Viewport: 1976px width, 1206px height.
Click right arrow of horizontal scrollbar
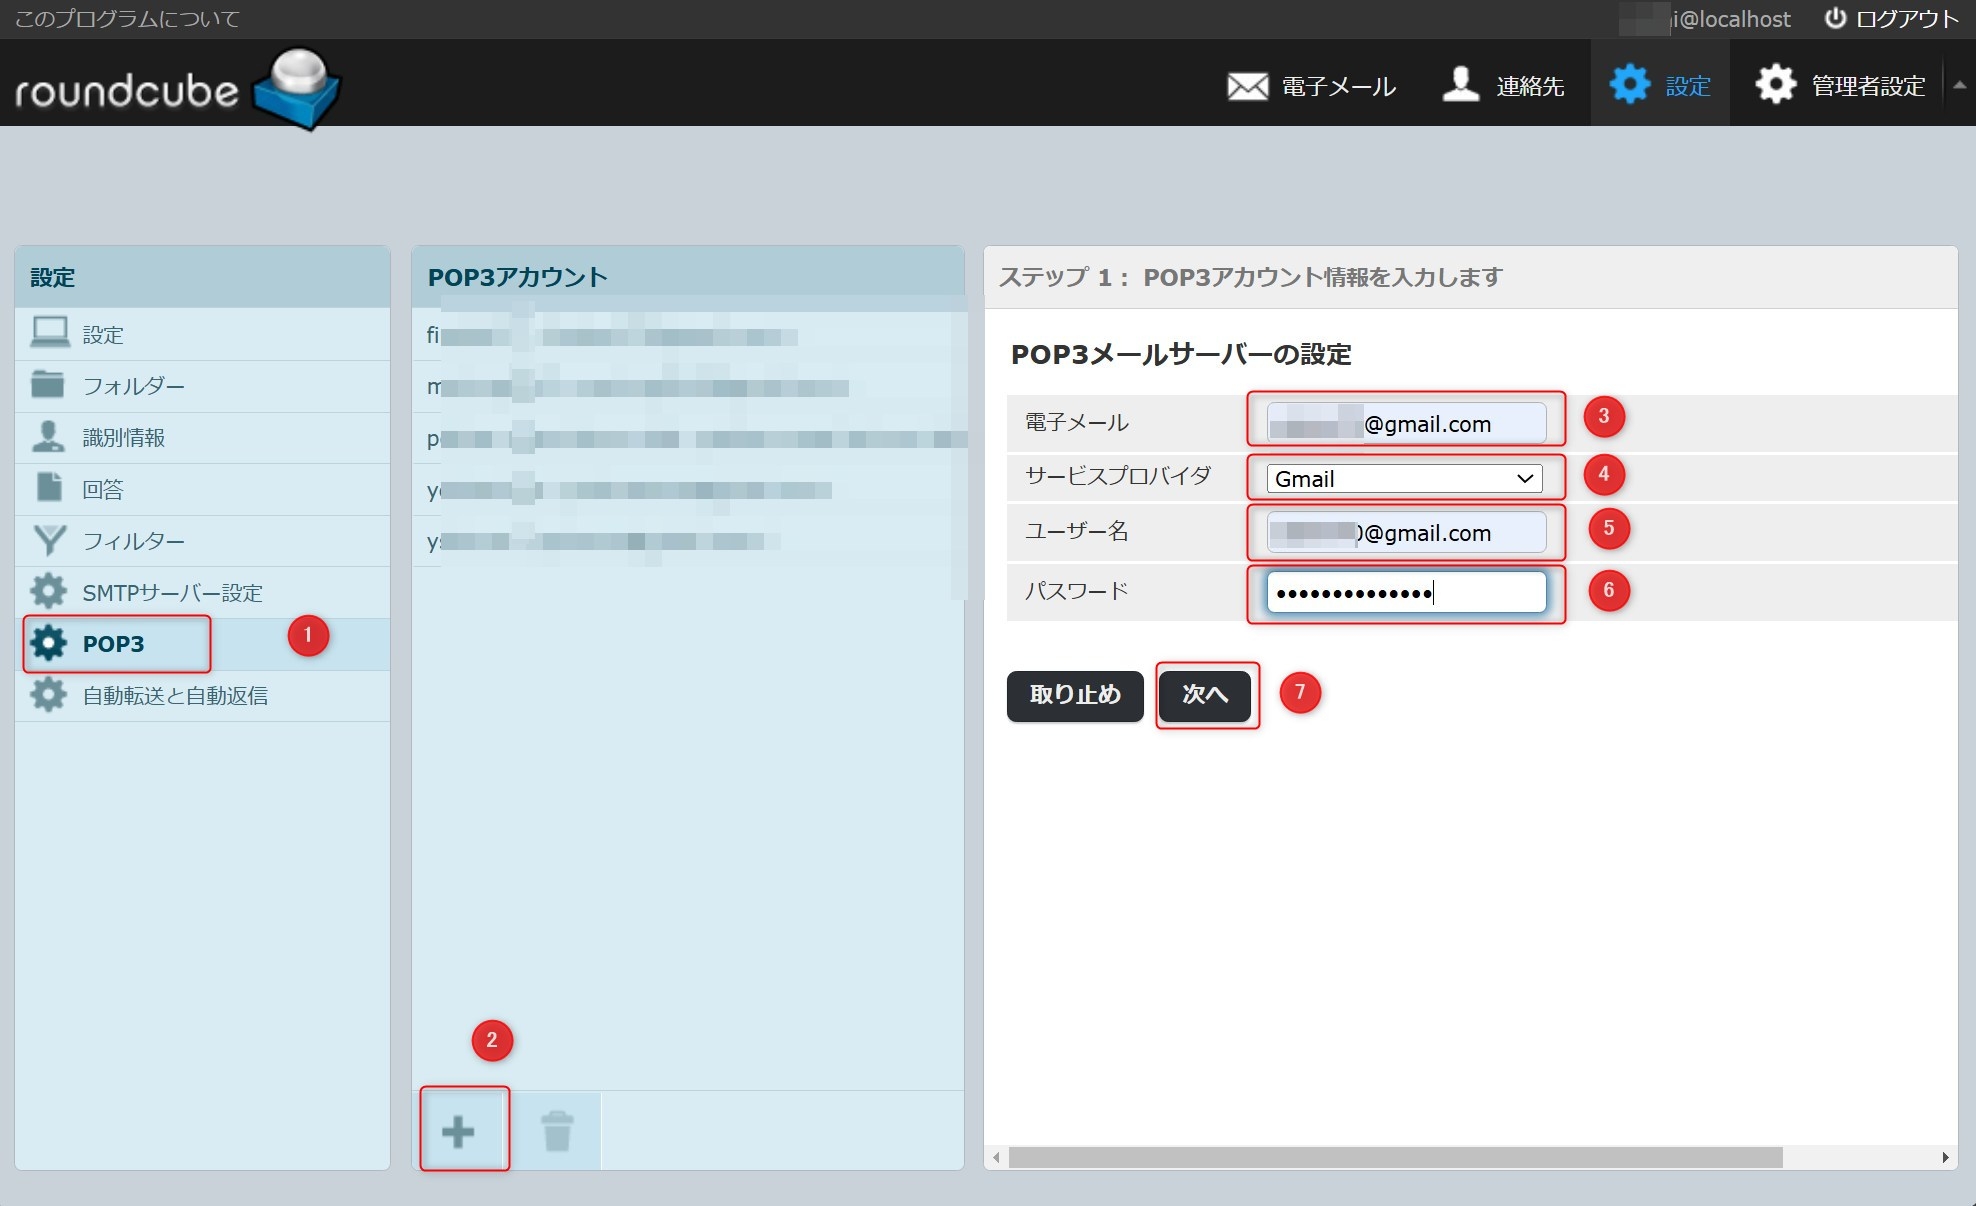click(x=1945, y=1157)
